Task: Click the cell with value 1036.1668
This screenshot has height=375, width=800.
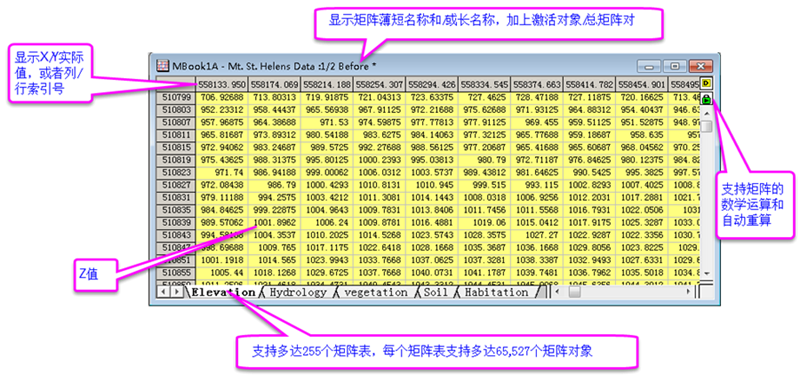Action: click(x=537, y=247)
